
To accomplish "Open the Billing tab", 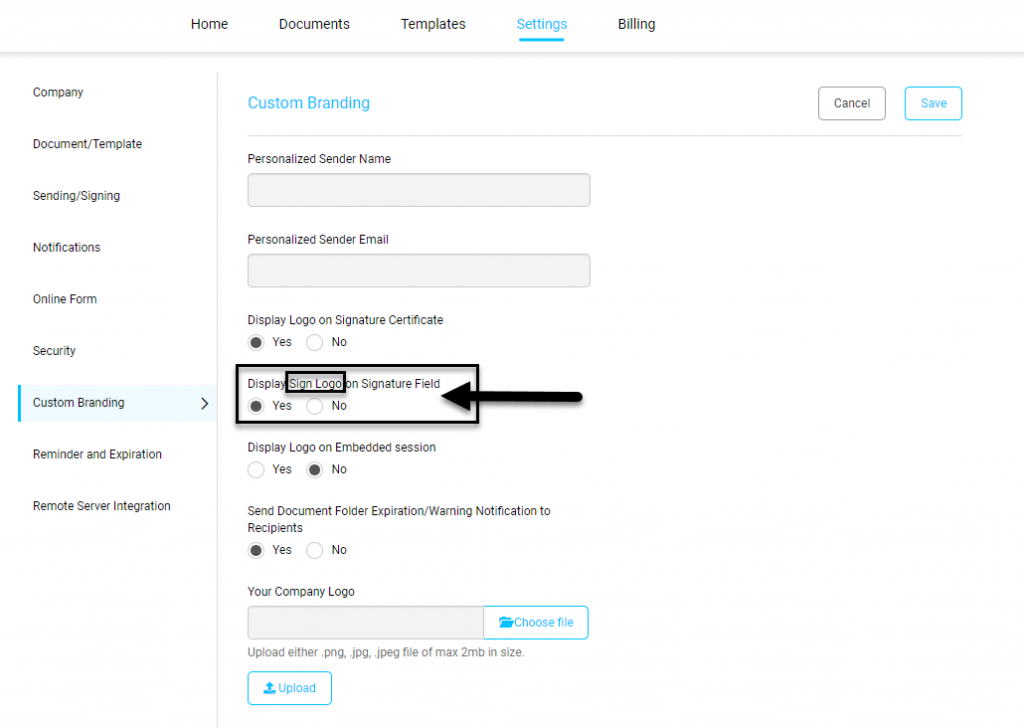I will 636,24.
